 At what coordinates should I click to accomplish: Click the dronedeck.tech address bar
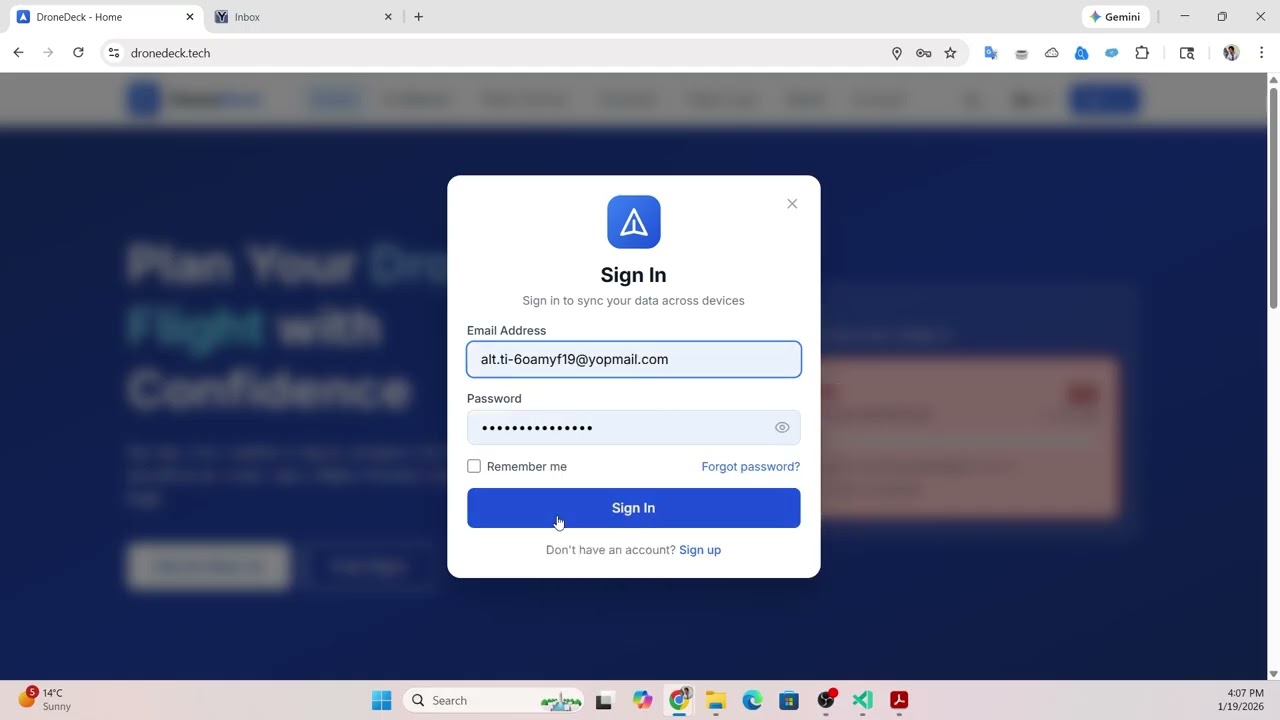click(500, 53)
